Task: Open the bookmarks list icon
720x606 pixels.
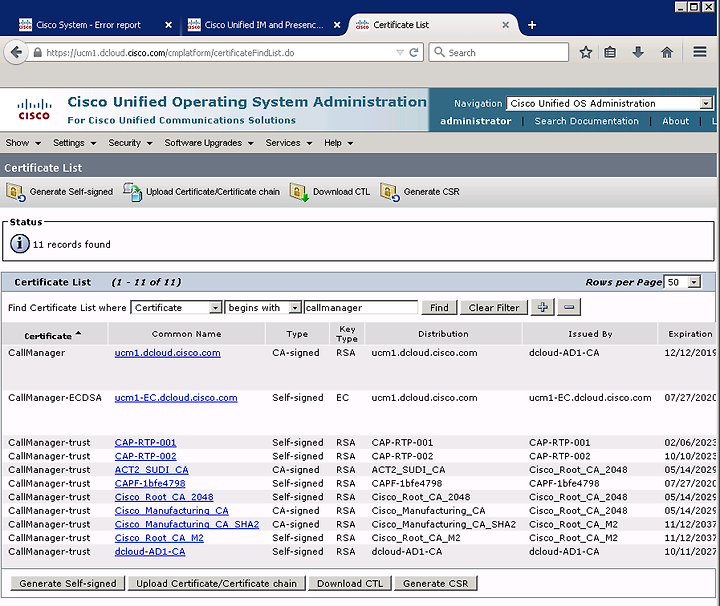Action: (610, 52)
